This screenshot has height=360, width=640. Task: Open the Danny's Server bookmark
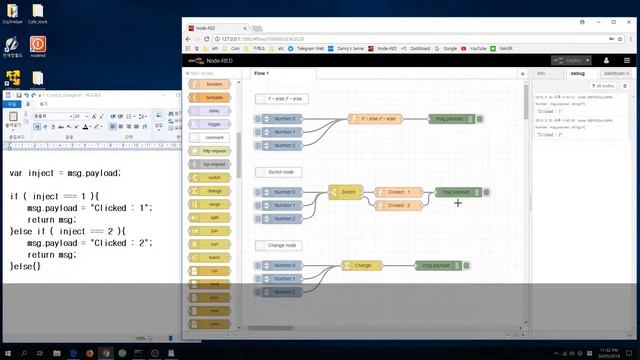346,49
